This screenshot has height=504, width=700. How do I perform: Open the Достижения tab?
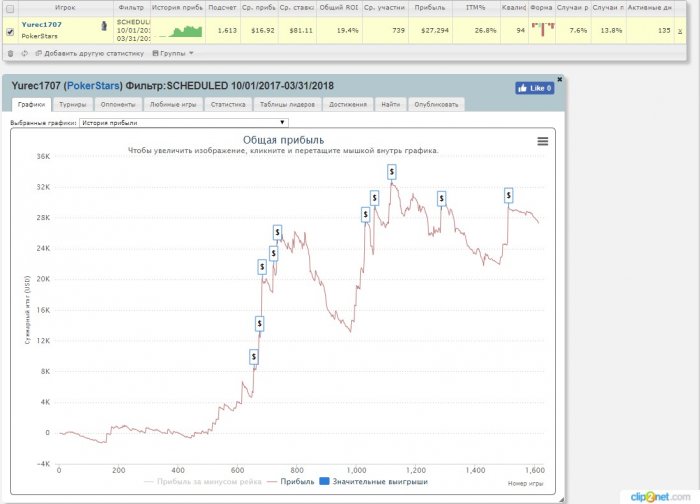(348, 104)
